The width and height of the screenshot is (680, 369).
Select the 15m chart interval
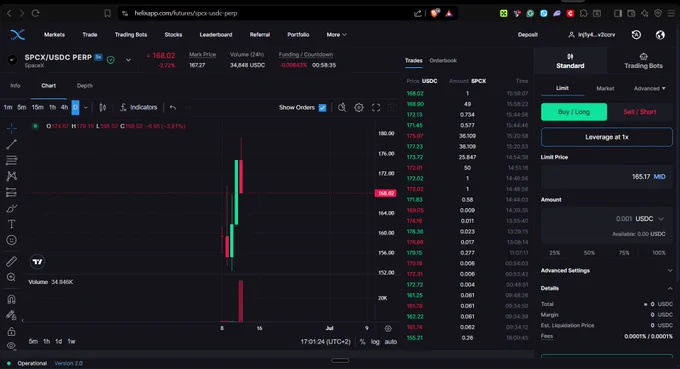[x=37, y=108]
